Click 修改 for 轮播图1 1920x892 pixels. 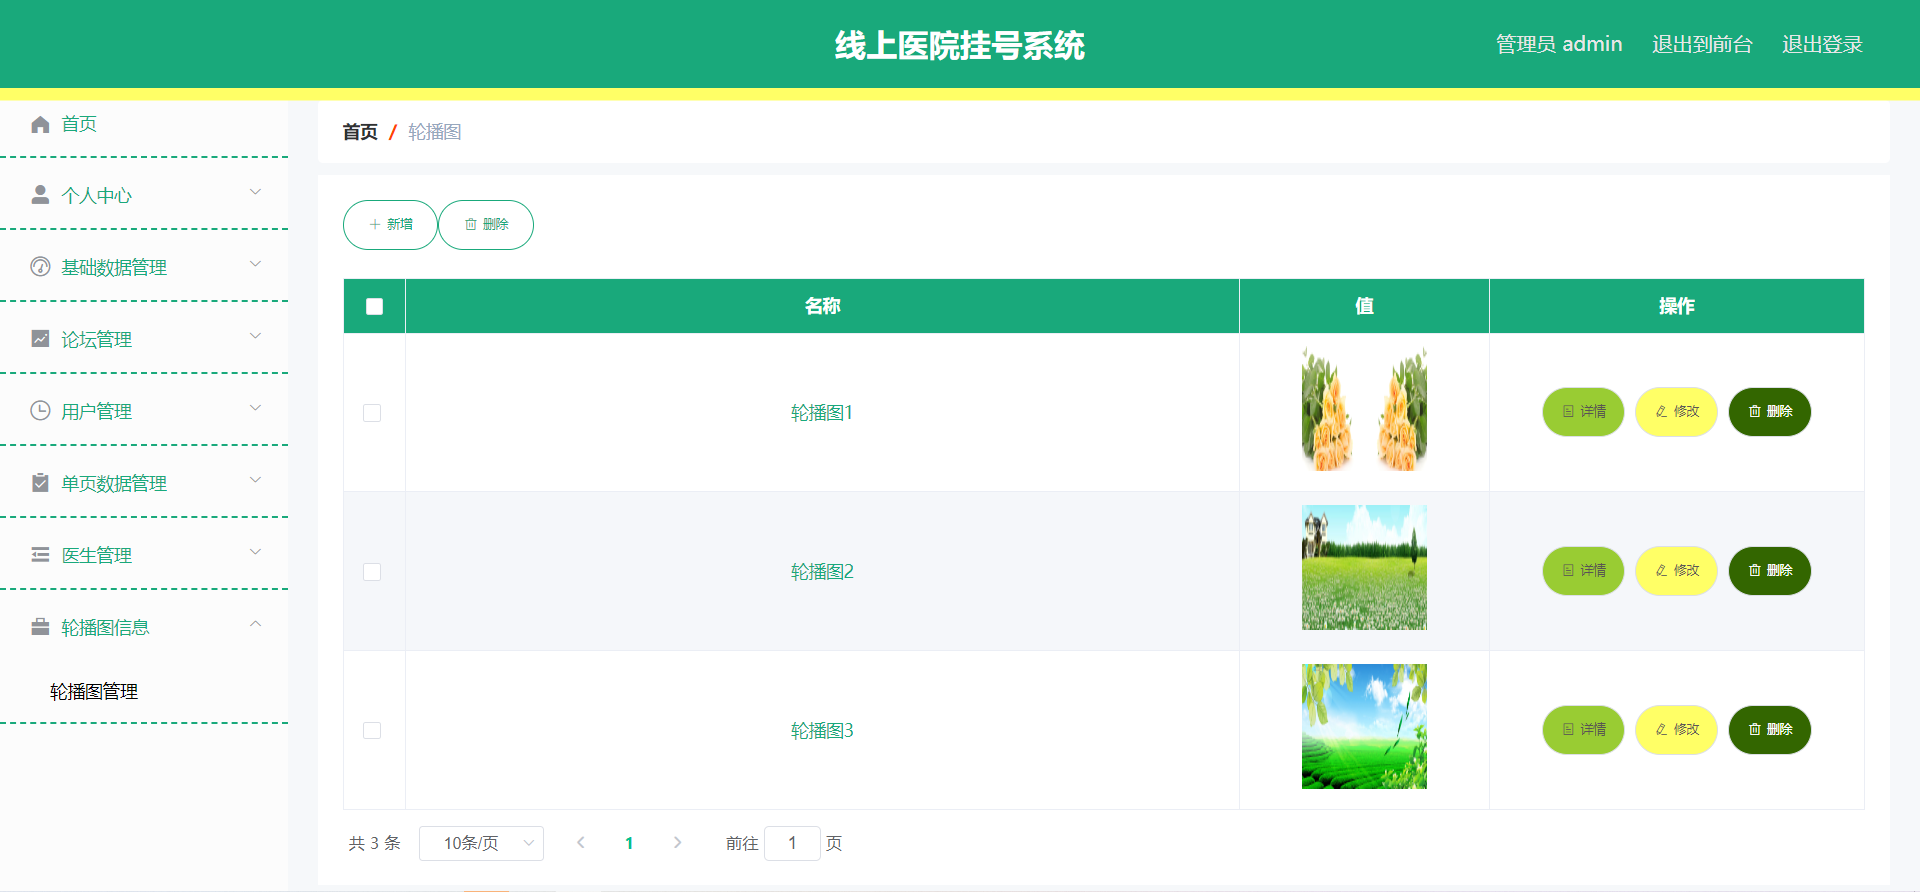coord(1676,412)
